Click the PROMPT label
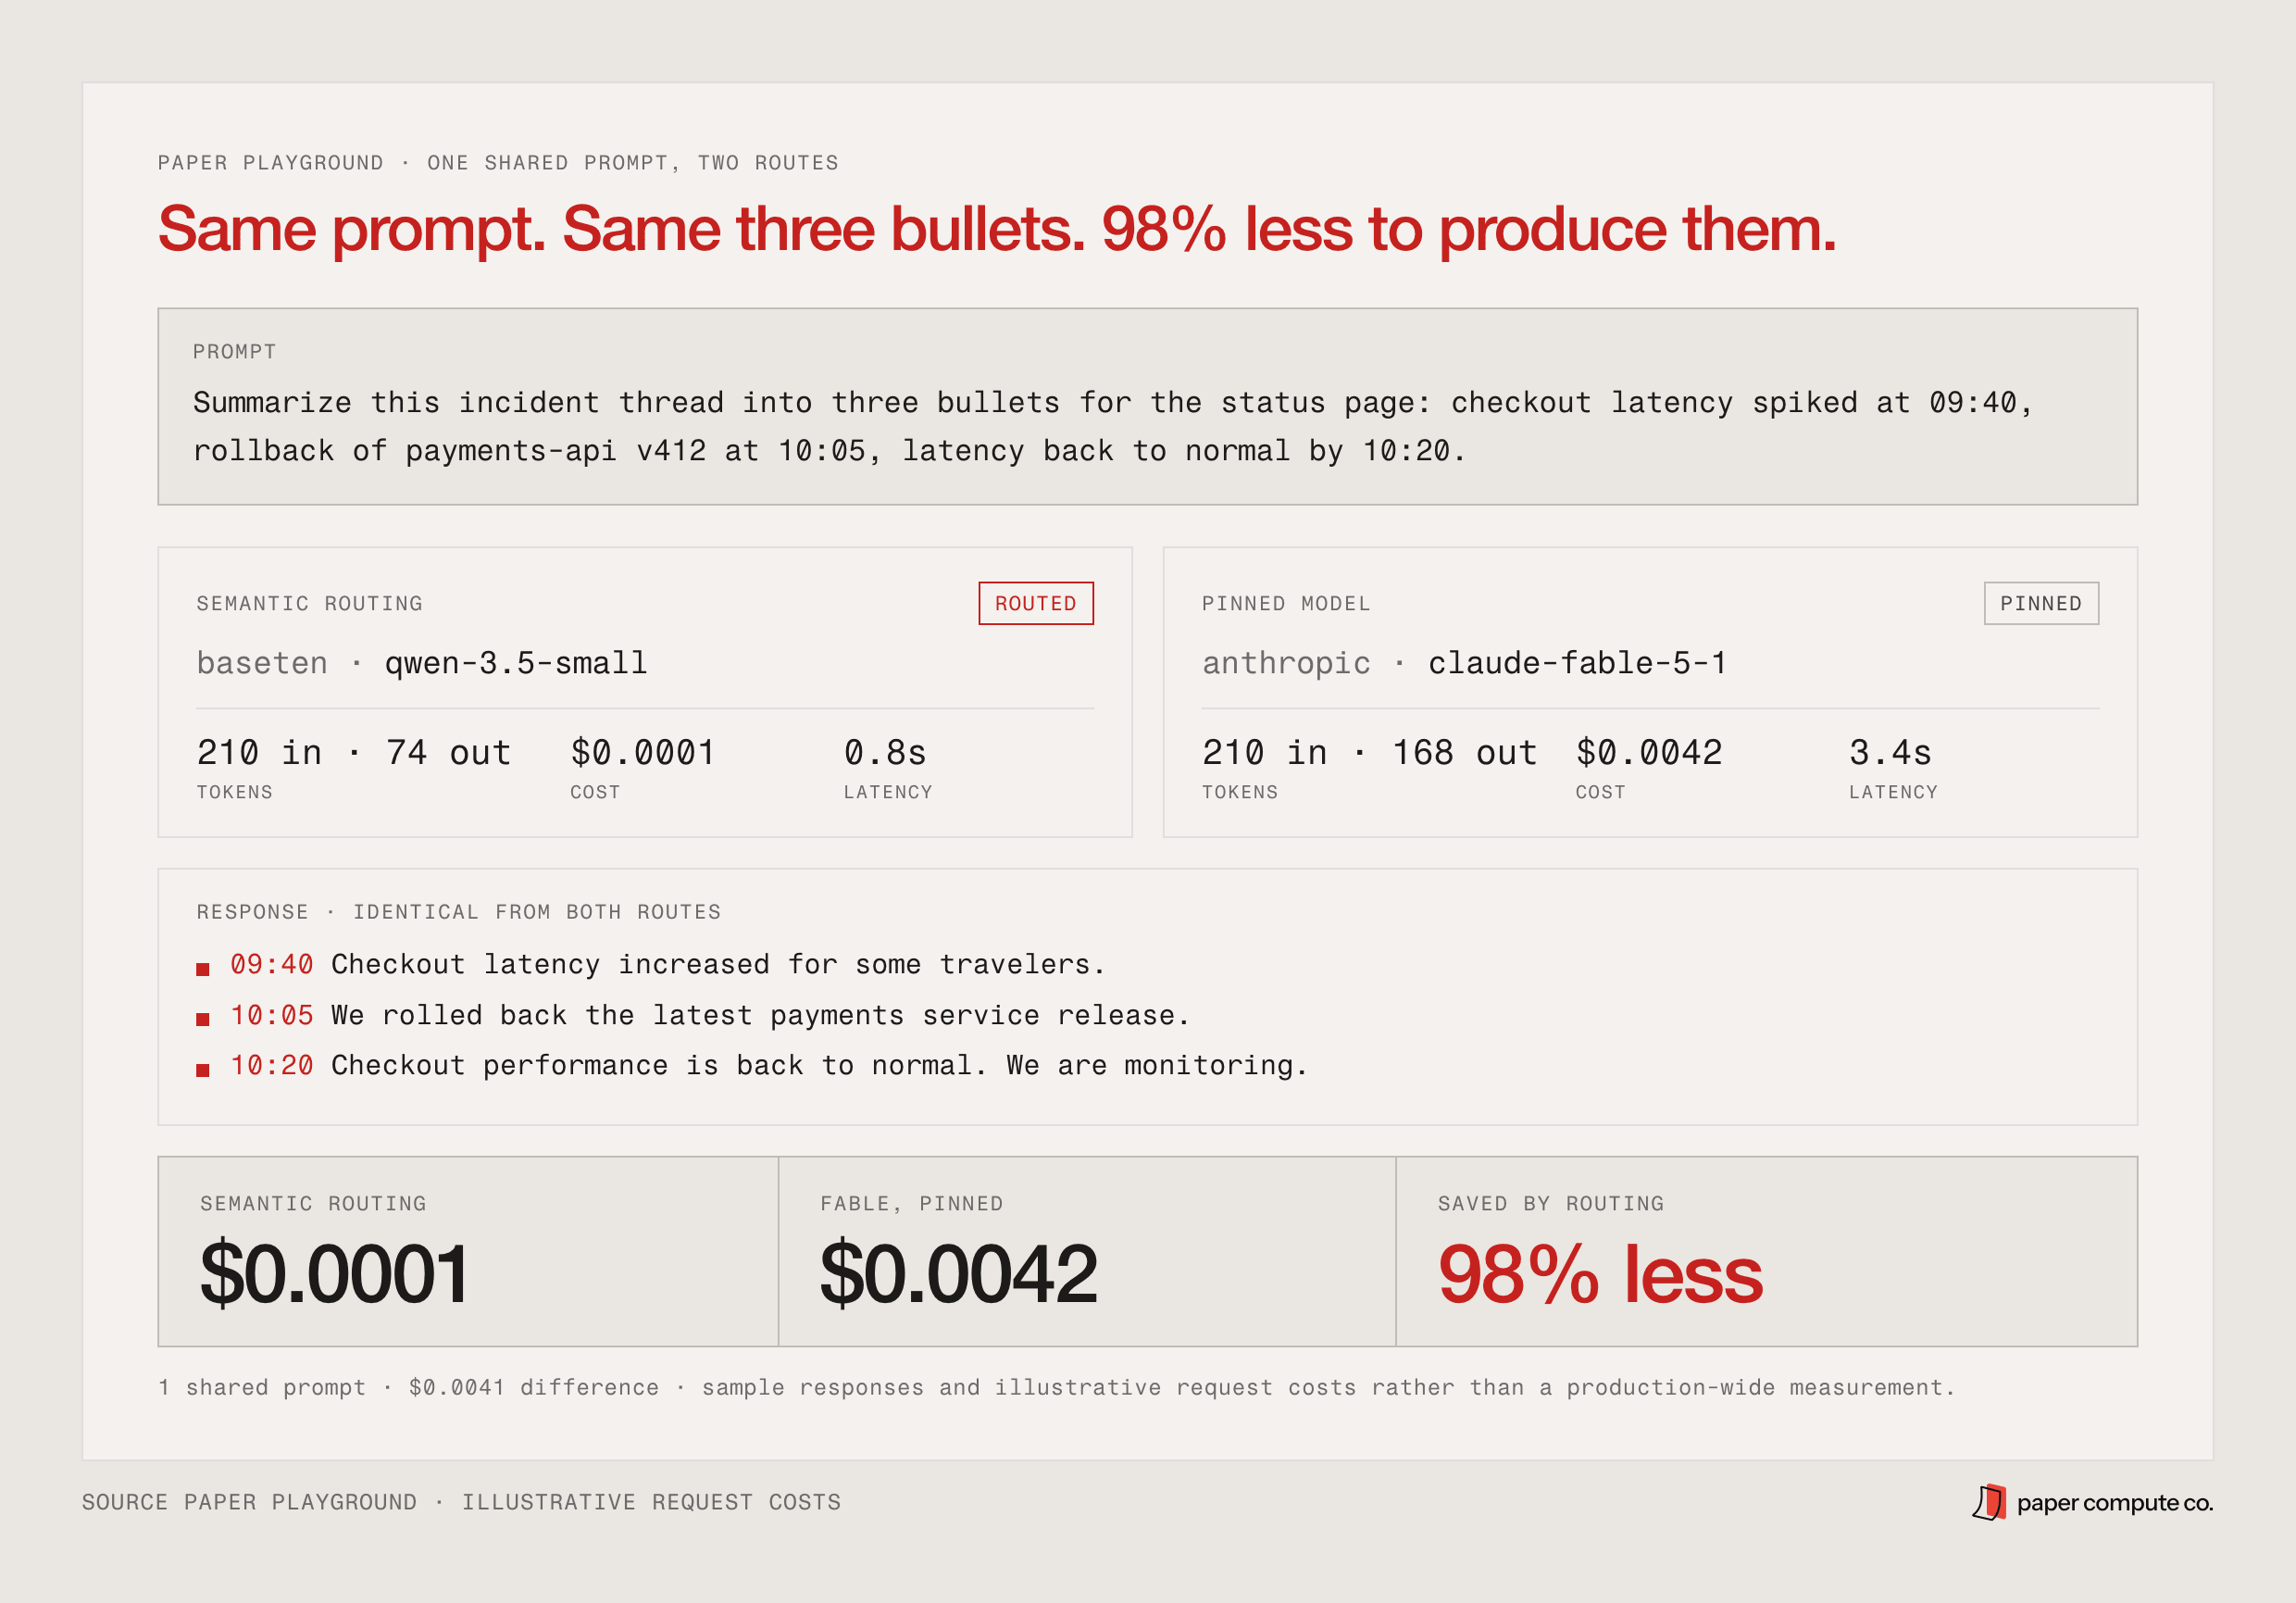The width and height of the screenshot is (2296, 1603). click(x=235, y=352)
